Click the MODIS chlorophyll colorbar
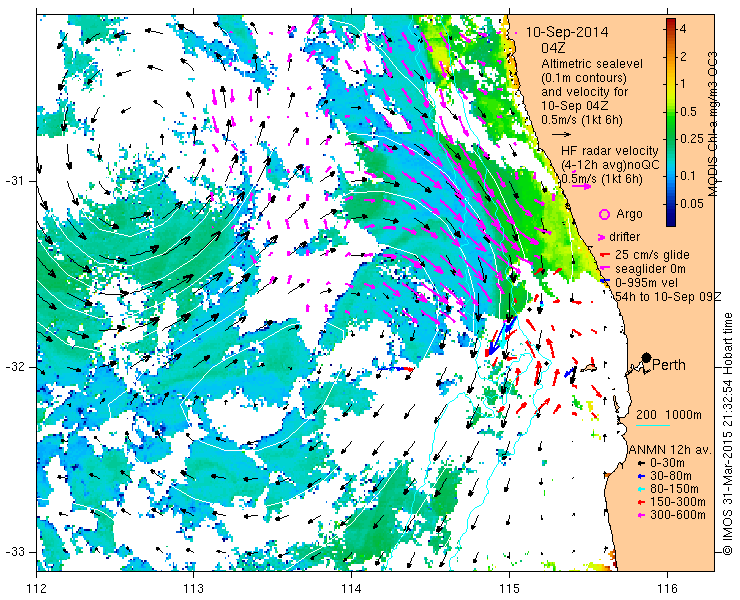The height and width of the screenshot is (600, 740). pos(671,122)
